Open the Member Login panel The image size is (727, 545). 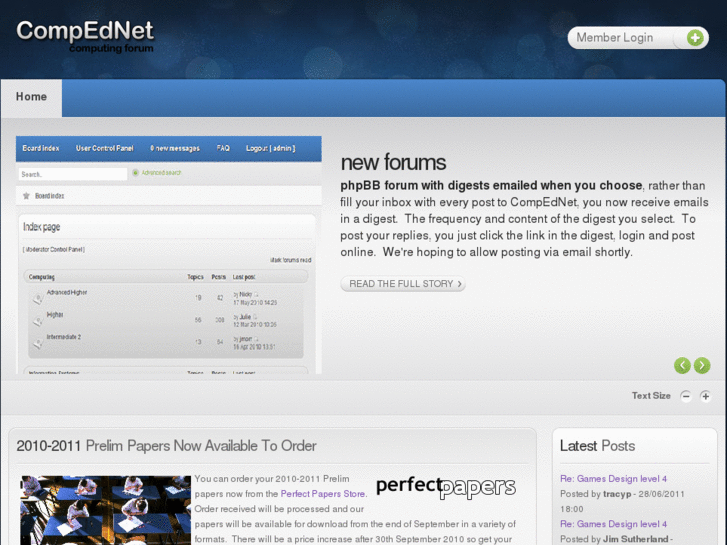click(x=638, y=38)
